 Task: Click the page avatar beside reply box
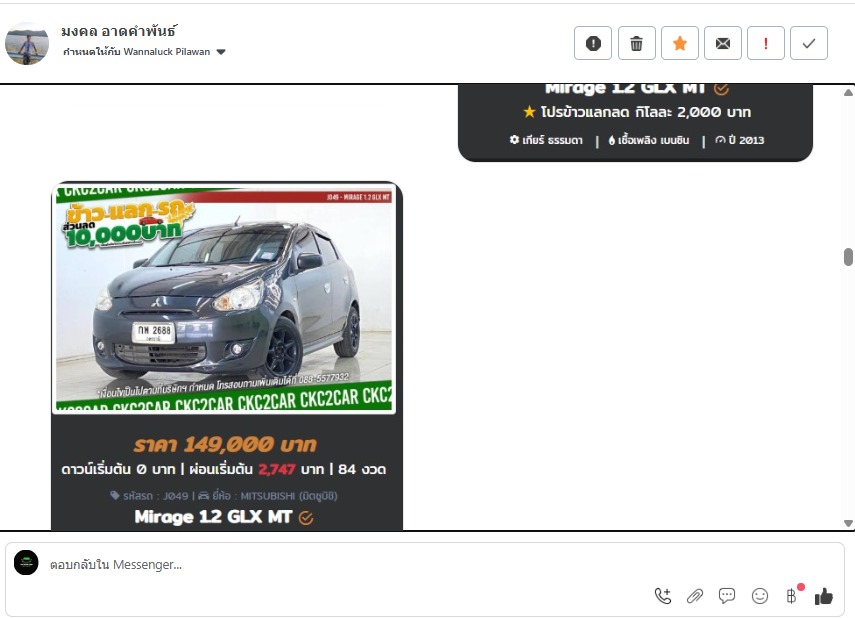tap(26, 563)
